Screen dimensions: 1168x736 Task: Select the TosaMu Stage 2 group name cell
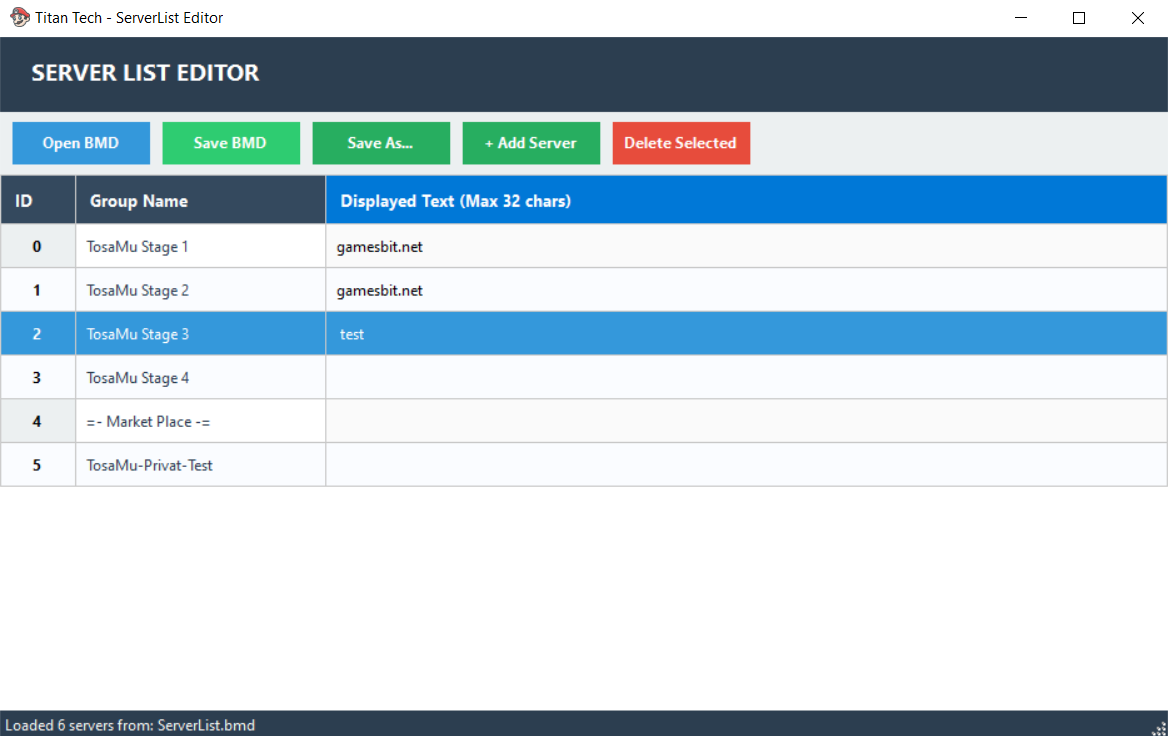(x=200, y=290)
